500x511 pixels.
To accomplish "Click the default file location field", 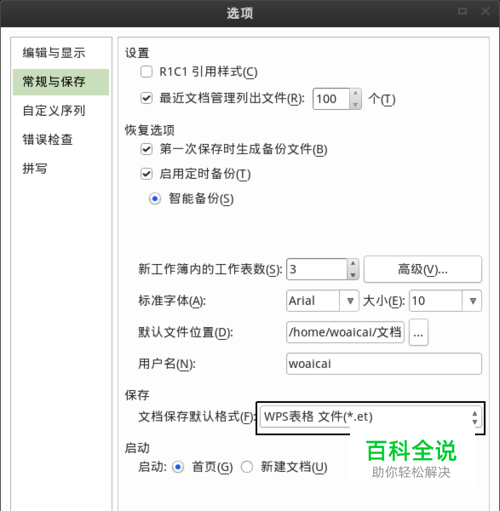I will tap(345, 332).
